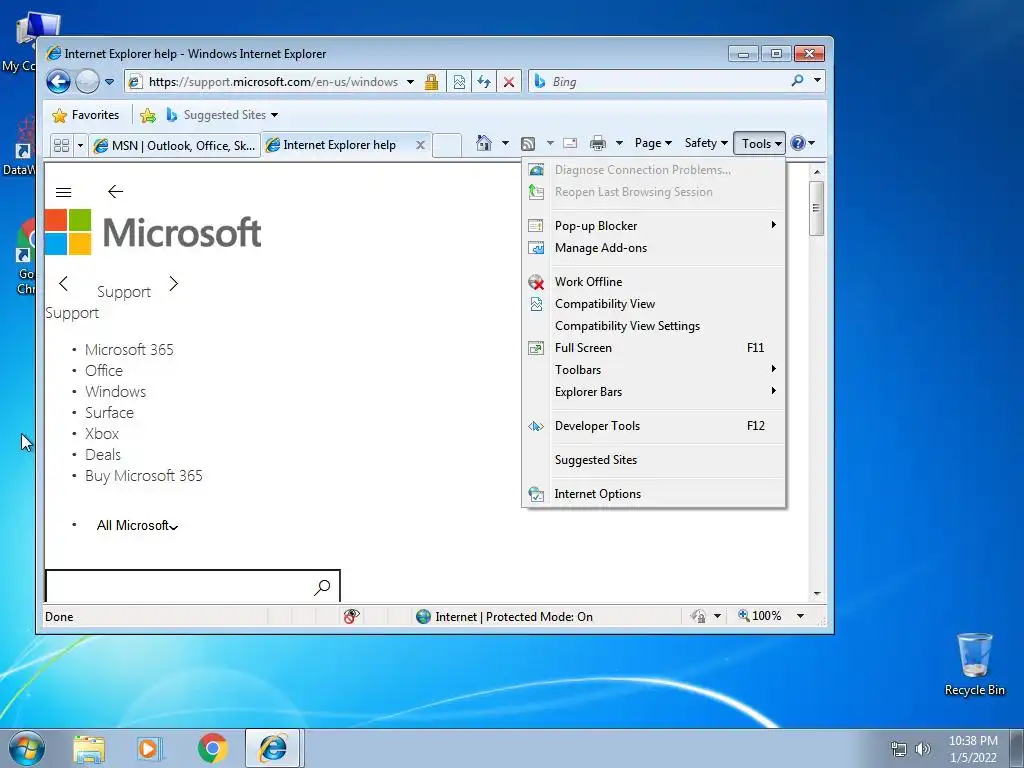Screen dimensions: 1024x768
Task: Close the Internet Explorer help tab
Action: (x=421, y=145)
